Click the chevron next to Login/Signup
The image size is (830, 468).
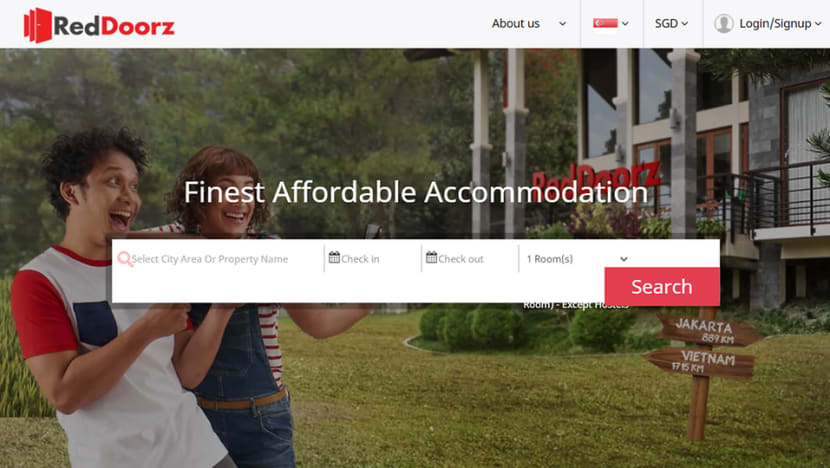tap(818, 24)
